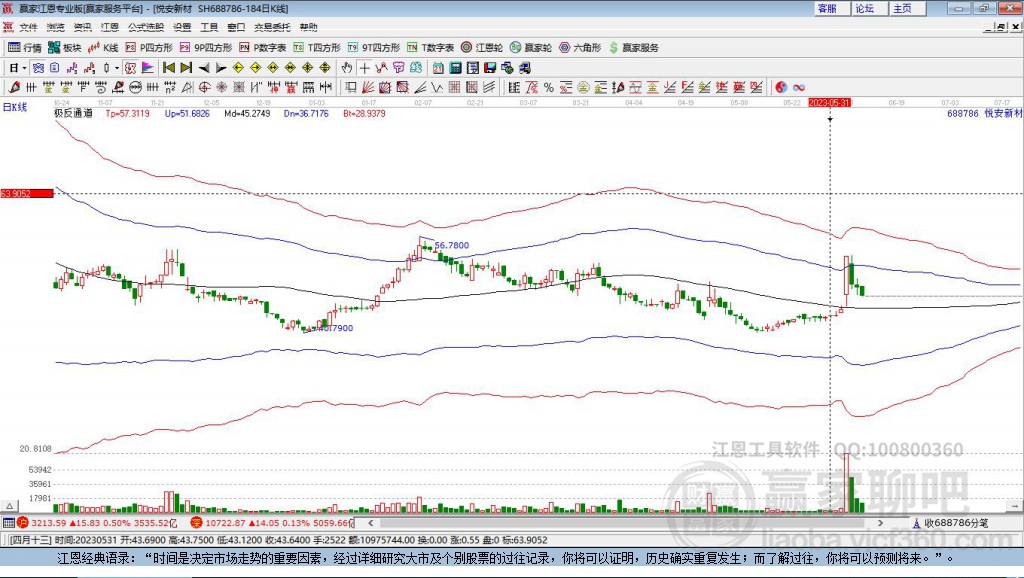The height and width of the screenshot is (578, 1024).
Task: Click the red fan lines tool icon
Action: 368,88
